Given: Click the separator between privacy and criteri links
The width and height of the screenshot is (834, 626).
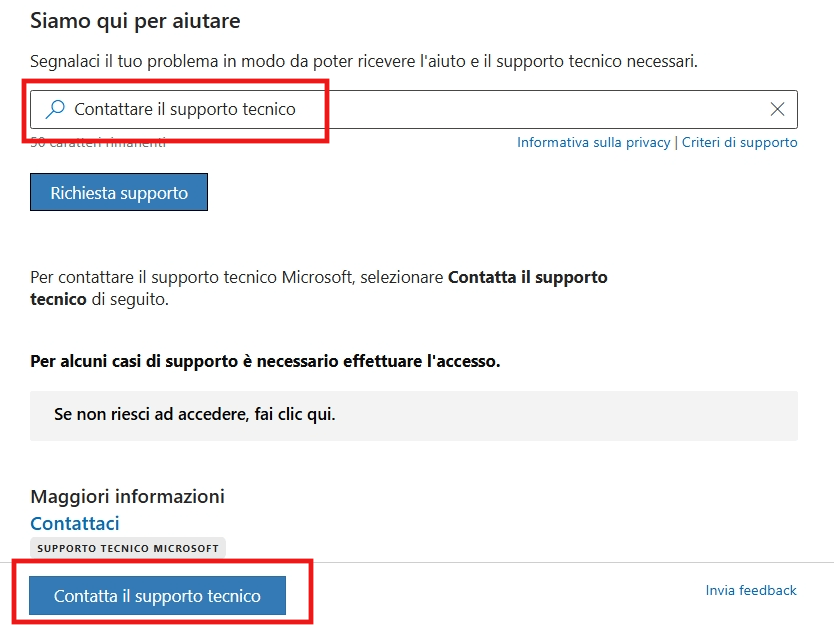Looking at the screenshot, I should coord(676,143).
